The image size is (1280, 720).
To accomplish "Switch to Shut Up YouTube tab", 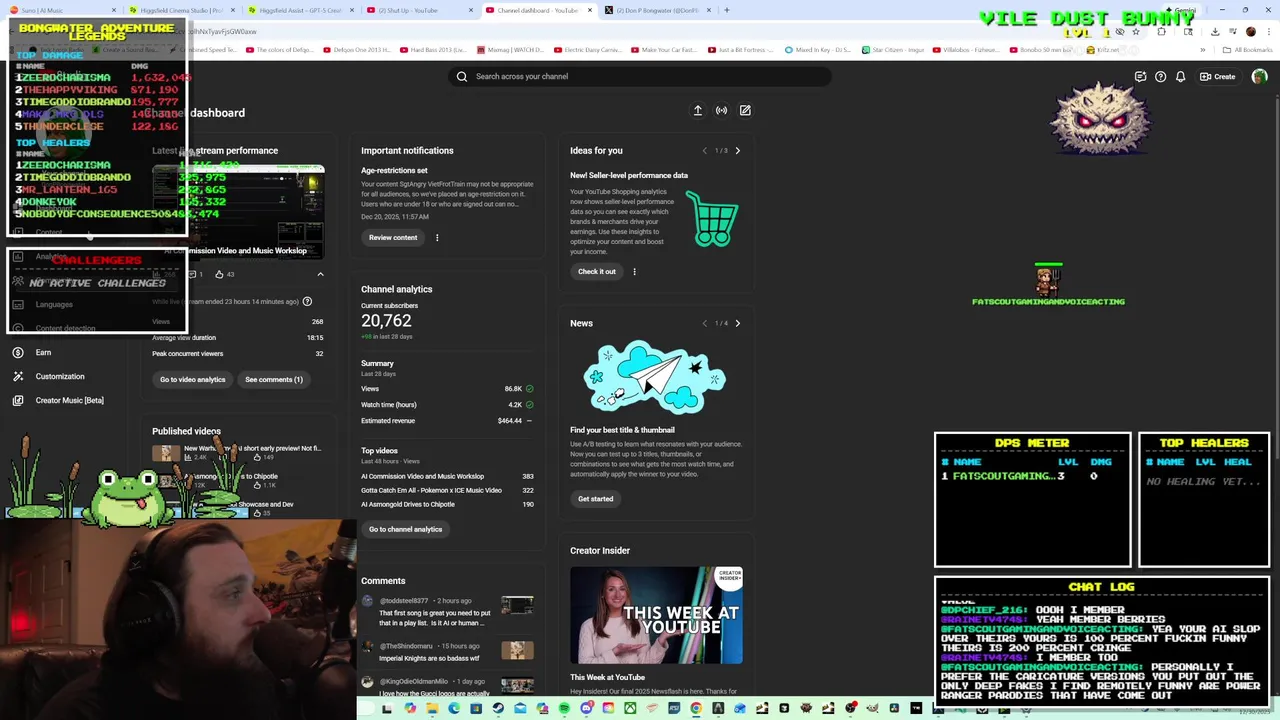I will pos(421,10).
